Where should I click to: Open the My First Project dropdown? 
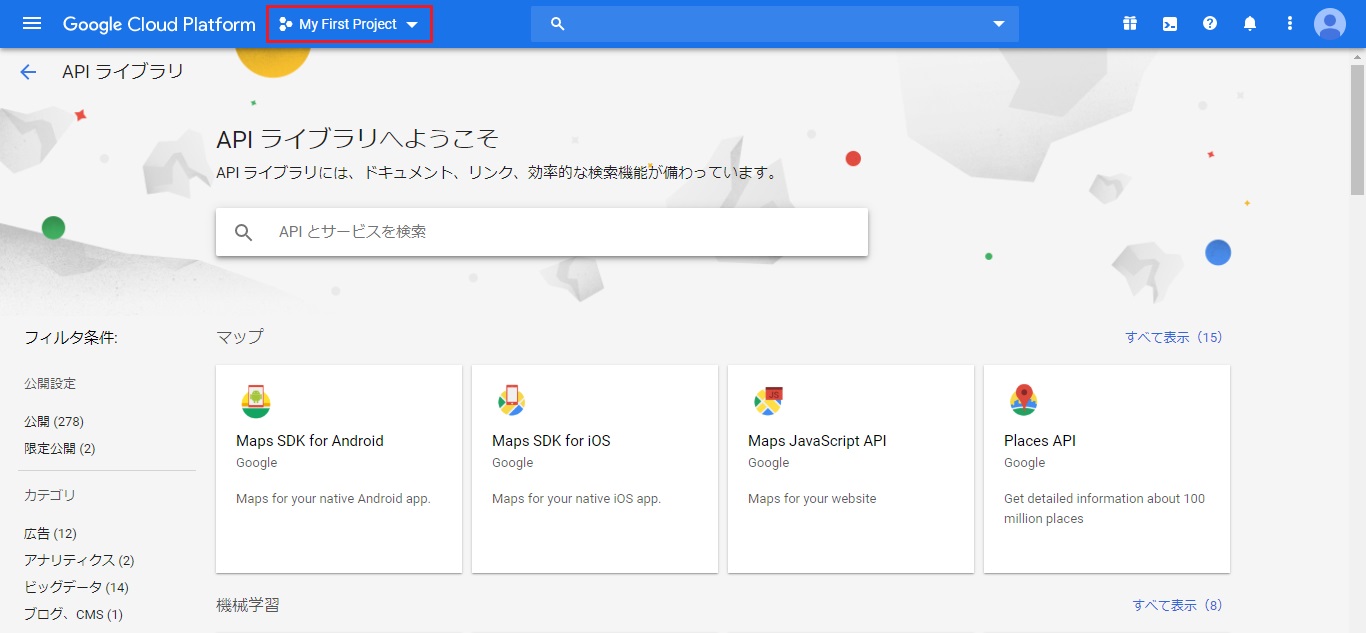[x=349, y=23]
